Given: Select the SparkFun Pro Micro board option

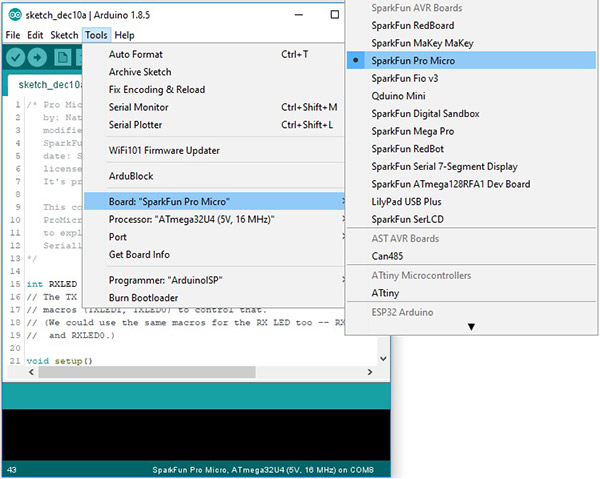Looking at the screenshot, I should [x=414, y=61].
